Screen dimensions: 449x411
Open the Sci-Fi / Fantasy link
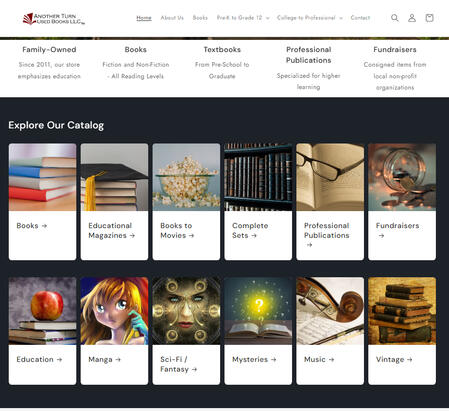point(178,364)
